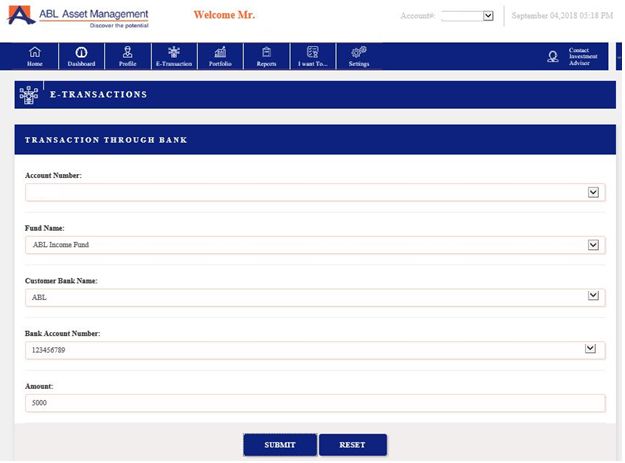Image resolution: width=625 pixels, height=463 pixels.
Task: Open the Profile nav icon
Action: (128, 56)
